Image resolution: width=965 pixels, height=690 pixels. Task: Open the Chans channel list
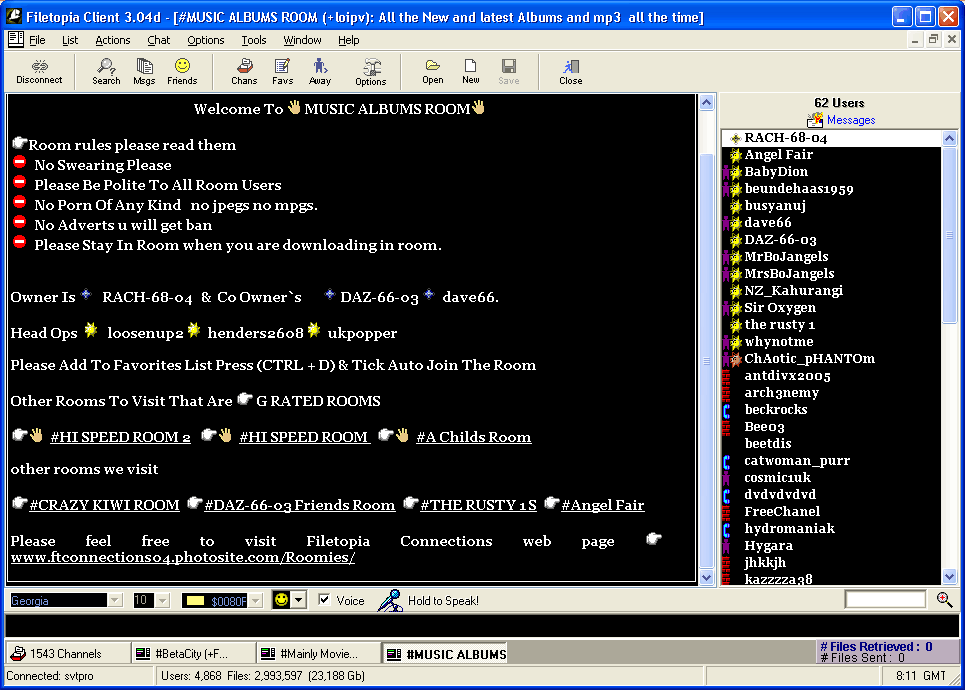(x=244, y=71)
